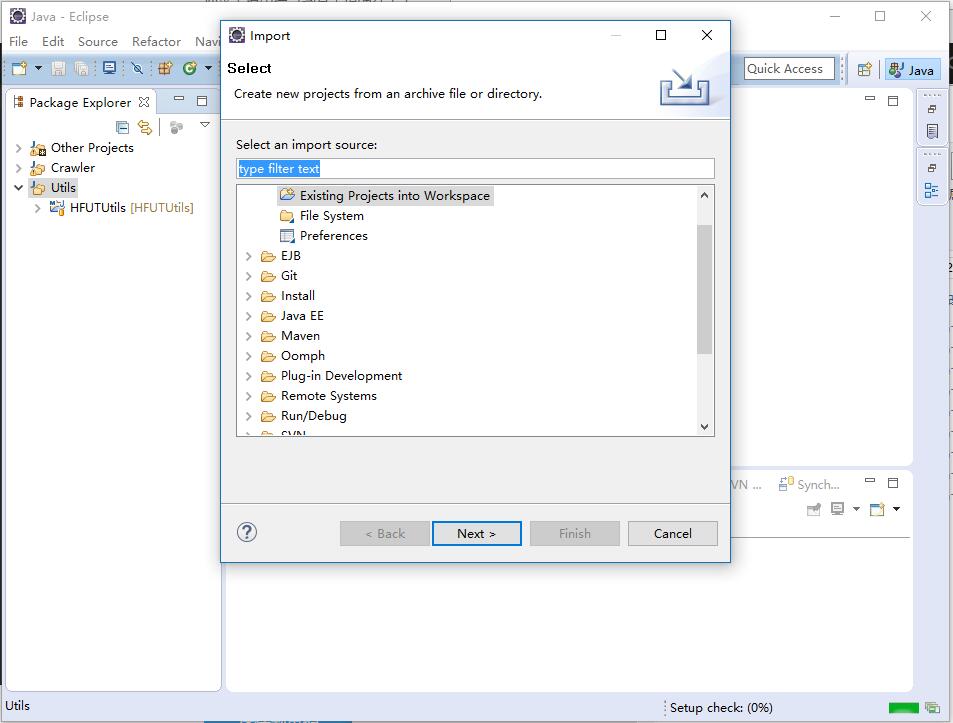Click the Save toolbar icon
Viewport: 953px width, 723px height.
(x=58, y=68)
